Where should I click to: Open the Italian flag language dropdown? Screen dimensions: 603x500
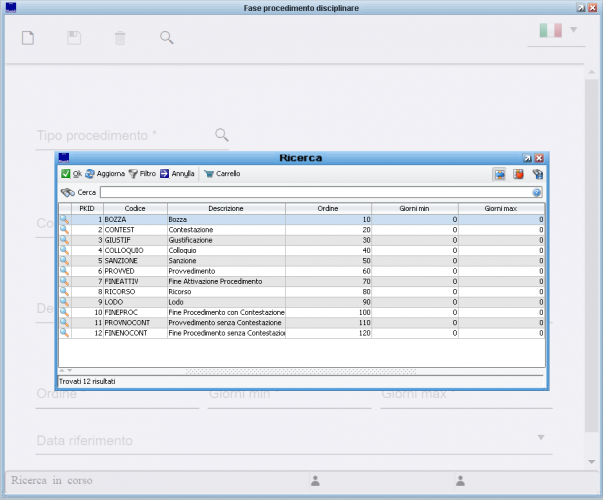point(558,31)
